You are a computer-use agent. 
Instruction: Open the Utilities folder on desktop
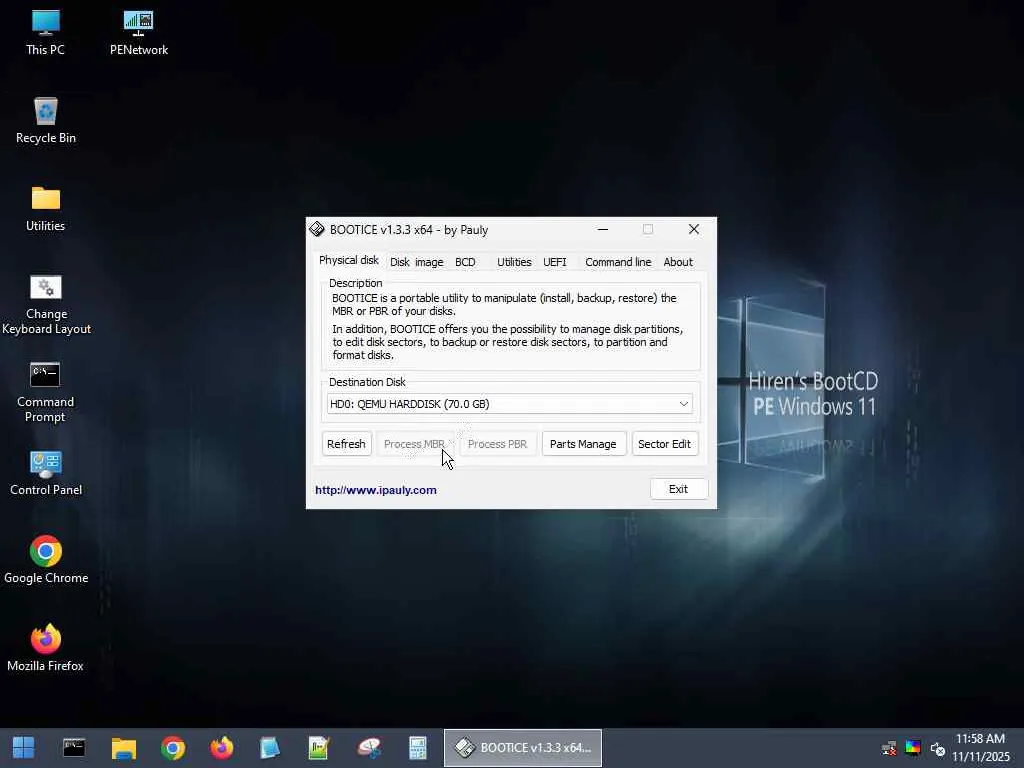coord(46,208)
